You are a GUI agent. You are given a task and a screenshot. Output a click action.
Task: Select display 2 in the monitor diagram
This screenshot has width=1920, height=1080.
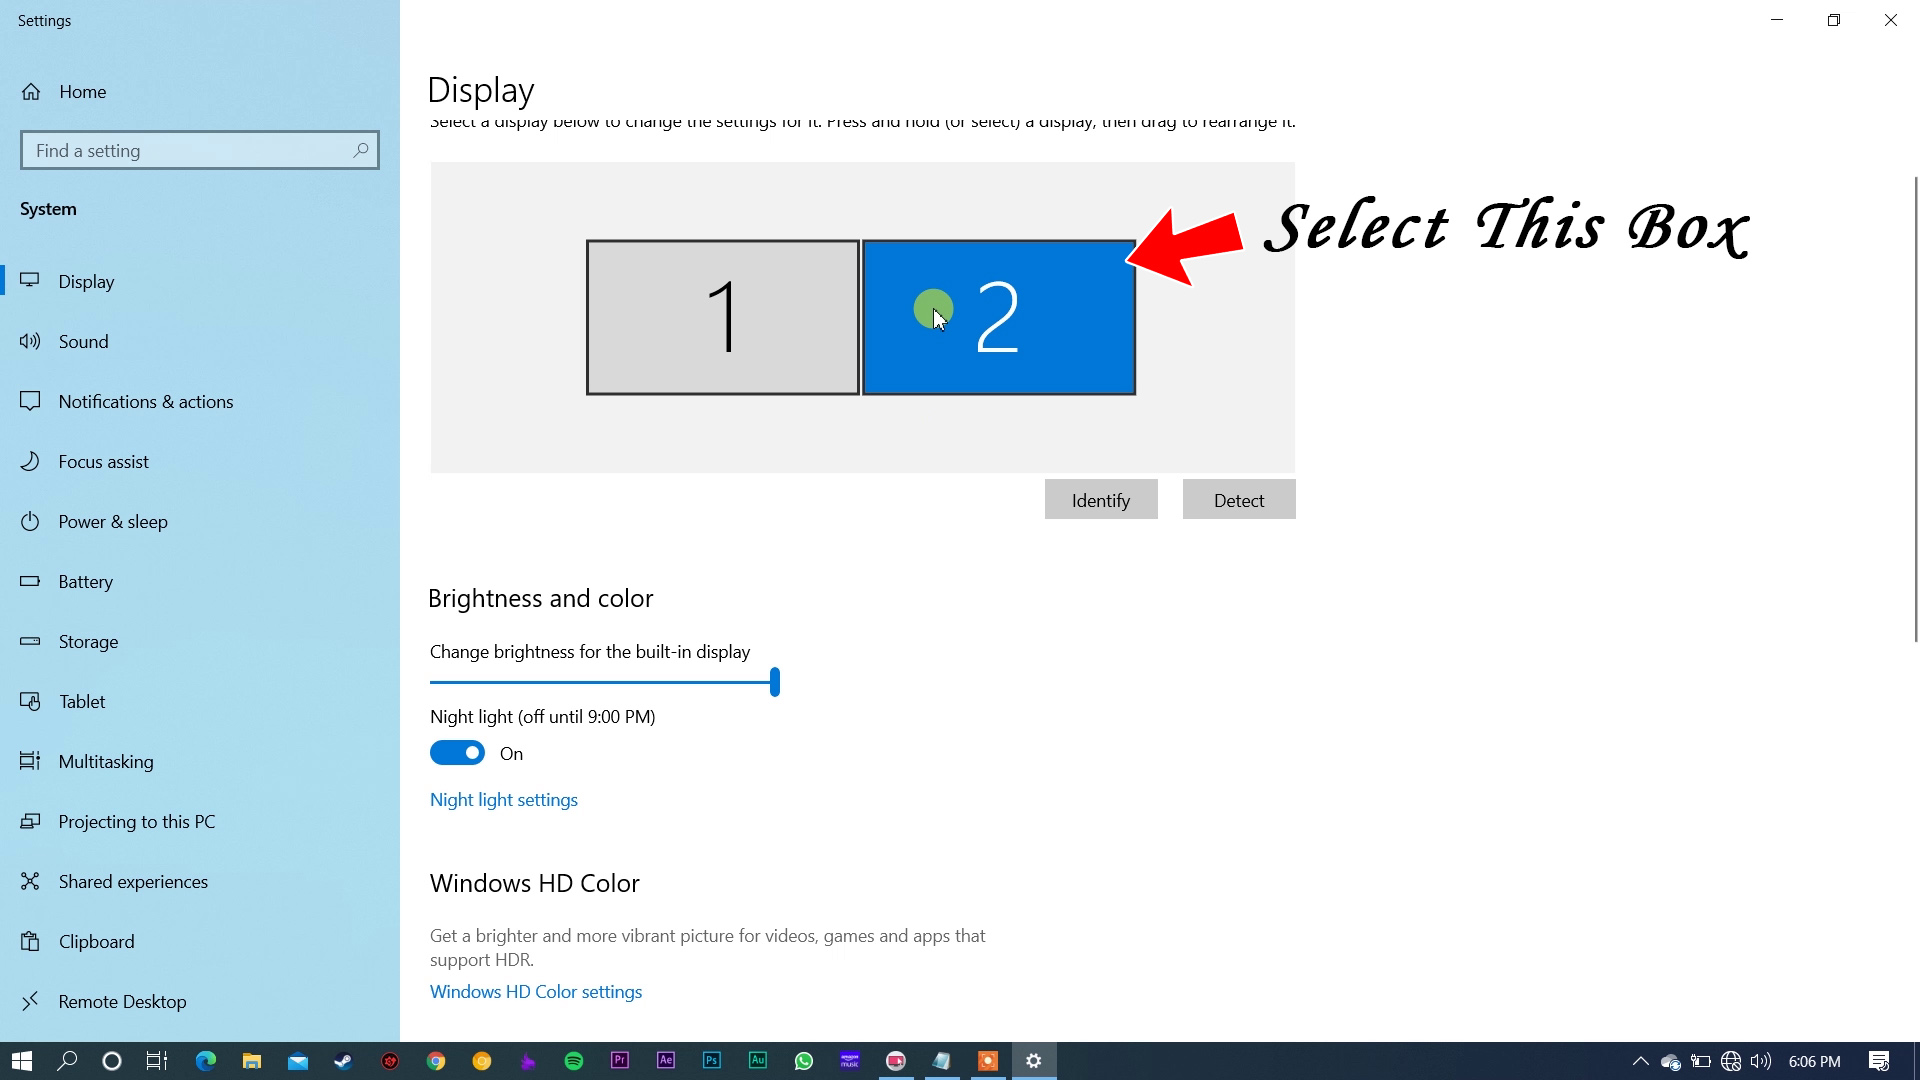[998, 317]
